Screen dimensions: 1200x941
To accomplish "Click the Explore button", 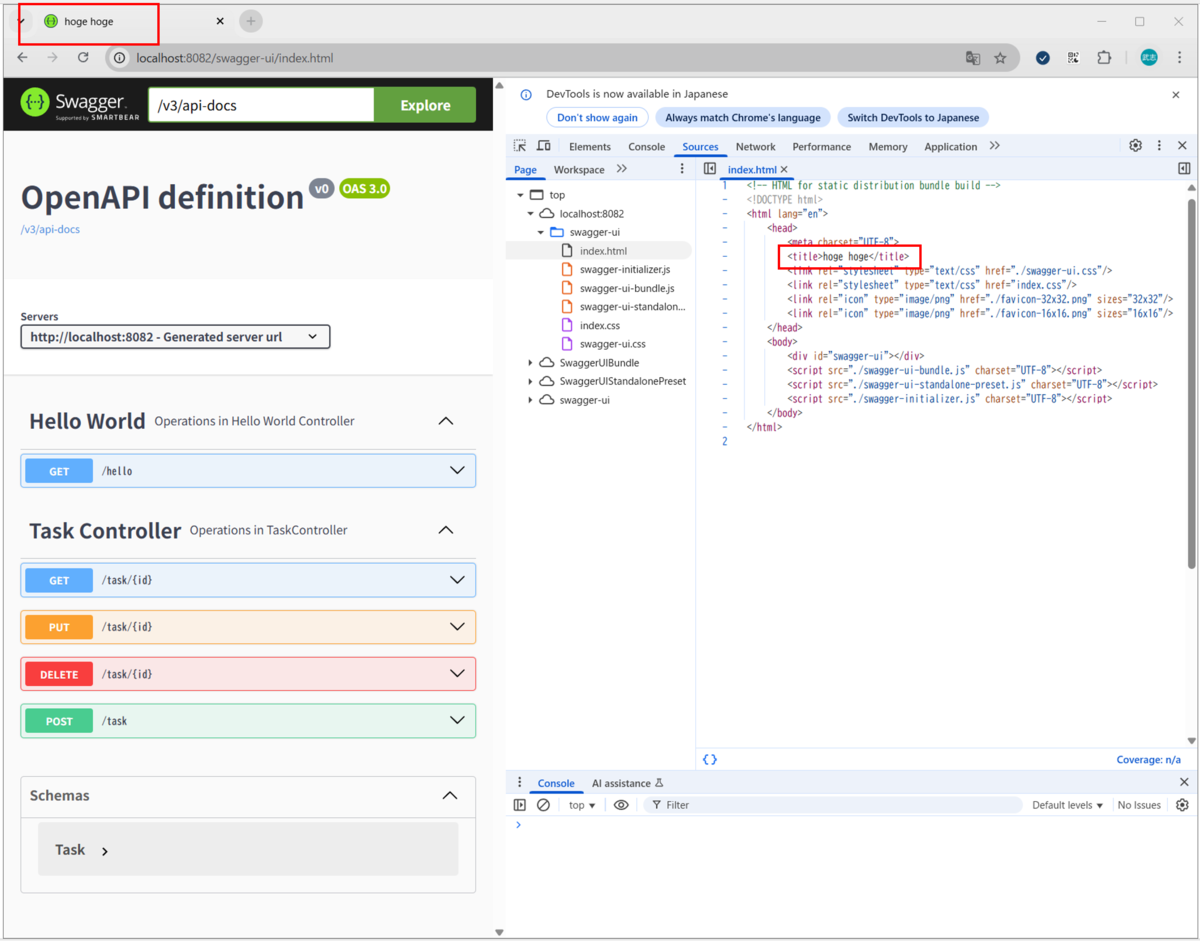I will pos(425,105).
